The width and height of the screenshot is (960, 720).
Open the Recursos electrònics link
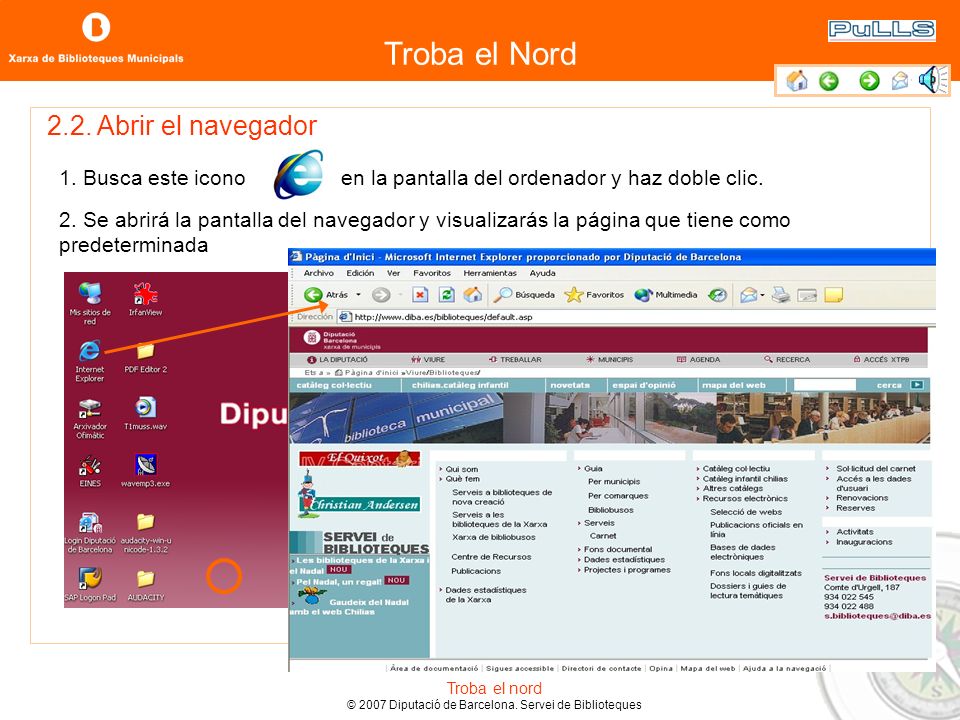(745, 498)
